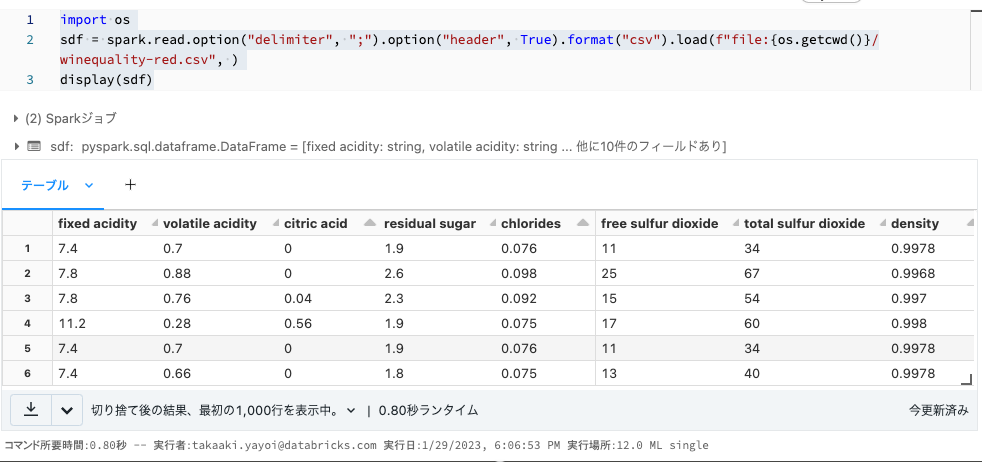The width and height of the screenshot is (982, 462).
Task: Click the fixed acidity column header
Action: click(x=97, y=223)
